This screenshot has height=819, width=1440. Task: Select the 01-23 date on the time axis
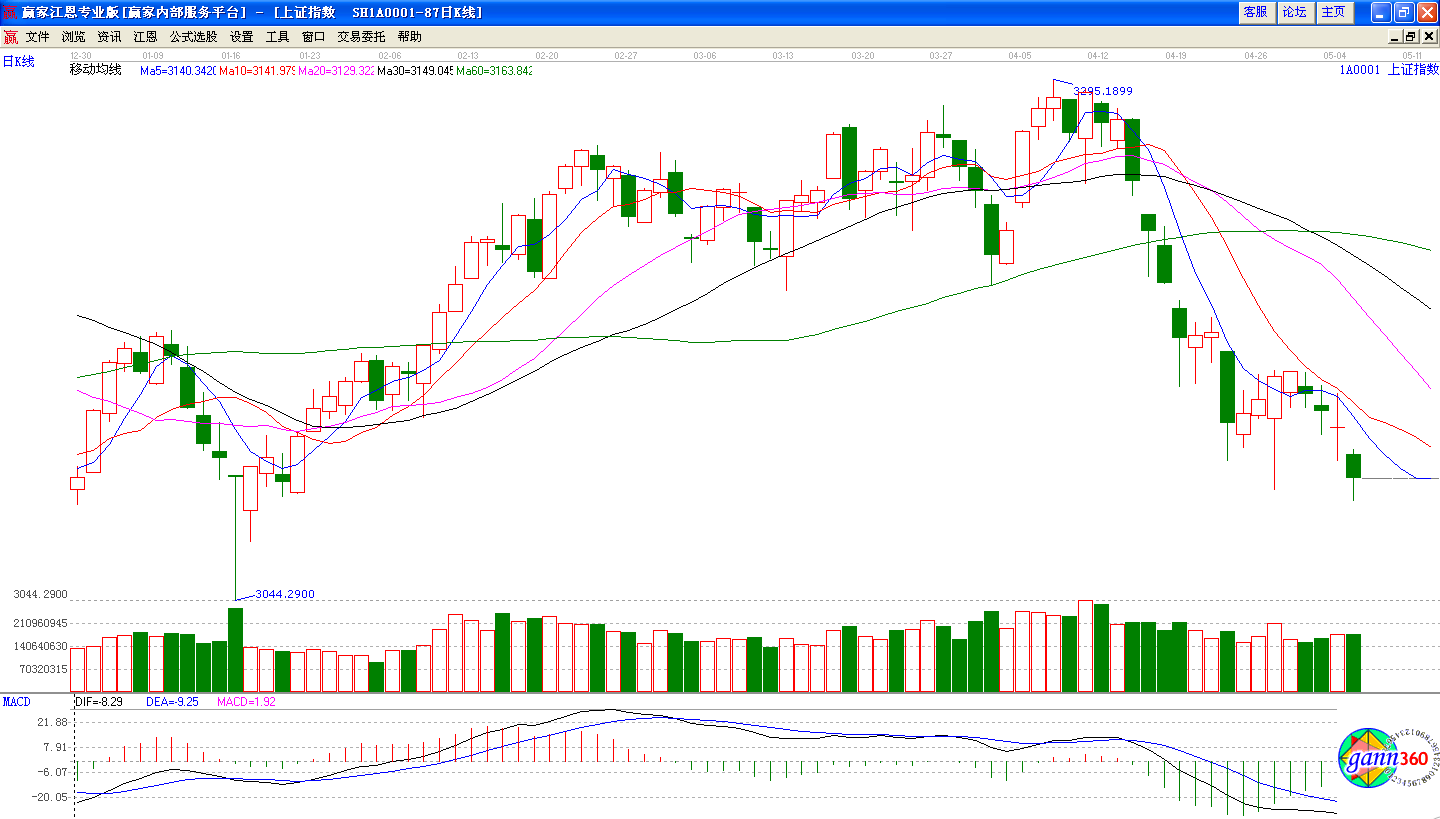click(310, 56)
